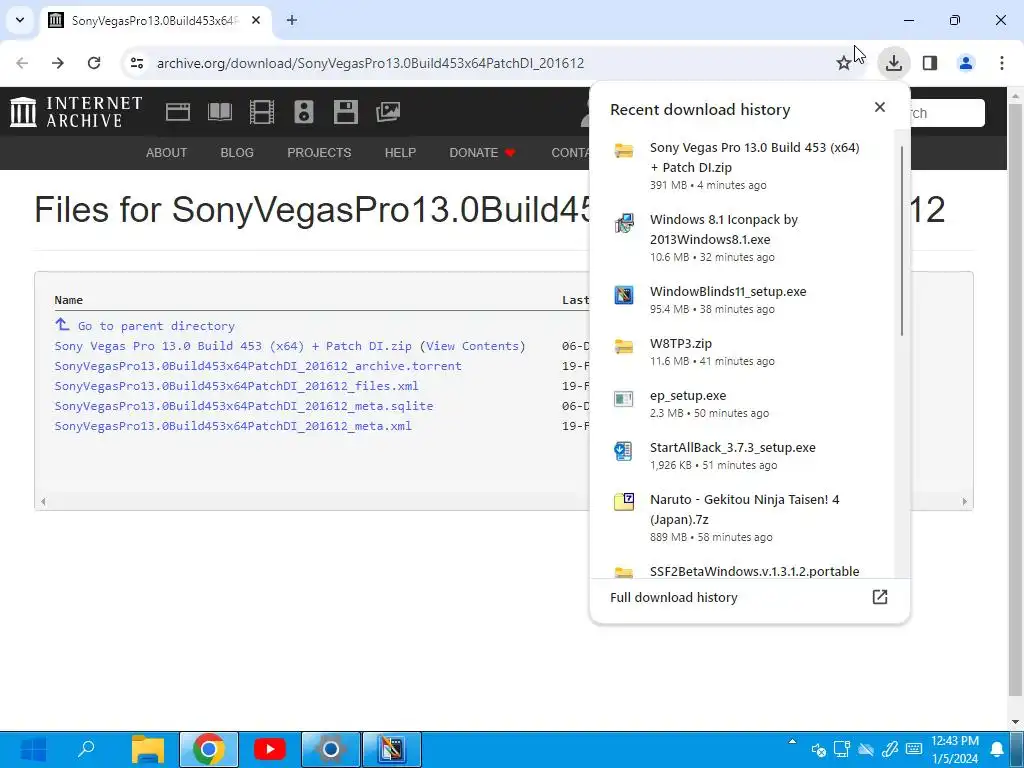Open Chrome side panel icon
The image size is (1024, 768).
tap(930, 63)
